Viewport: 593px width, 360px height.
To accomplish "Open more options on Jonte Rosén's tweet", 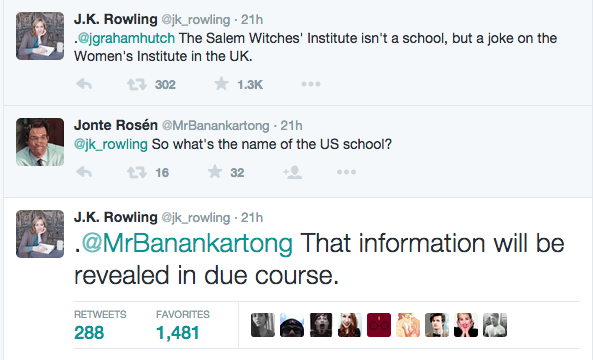I will (346, 172).
